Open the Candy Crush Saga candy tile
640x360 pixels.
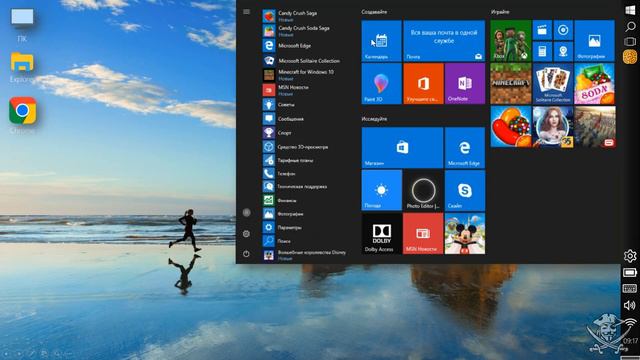511,127
